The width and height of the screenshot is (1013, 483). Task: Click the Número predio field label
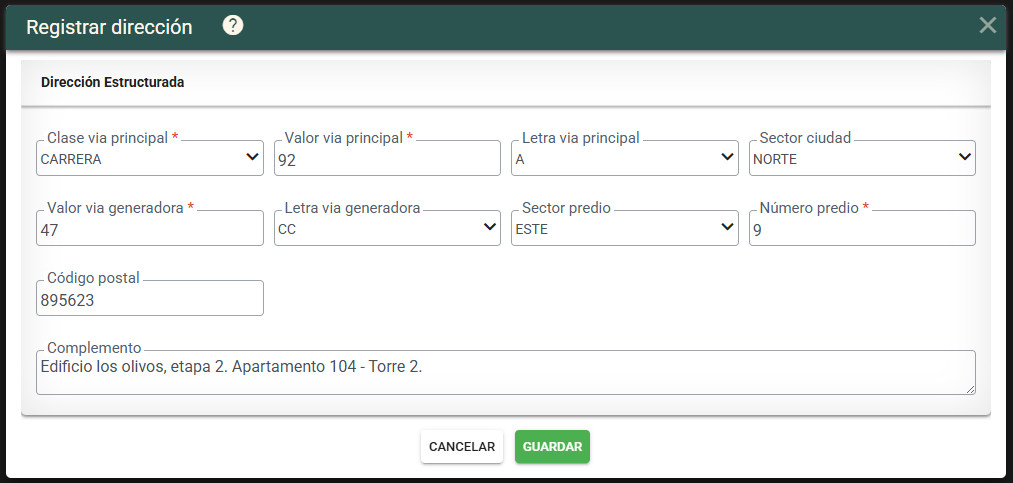tap(809, 208)
